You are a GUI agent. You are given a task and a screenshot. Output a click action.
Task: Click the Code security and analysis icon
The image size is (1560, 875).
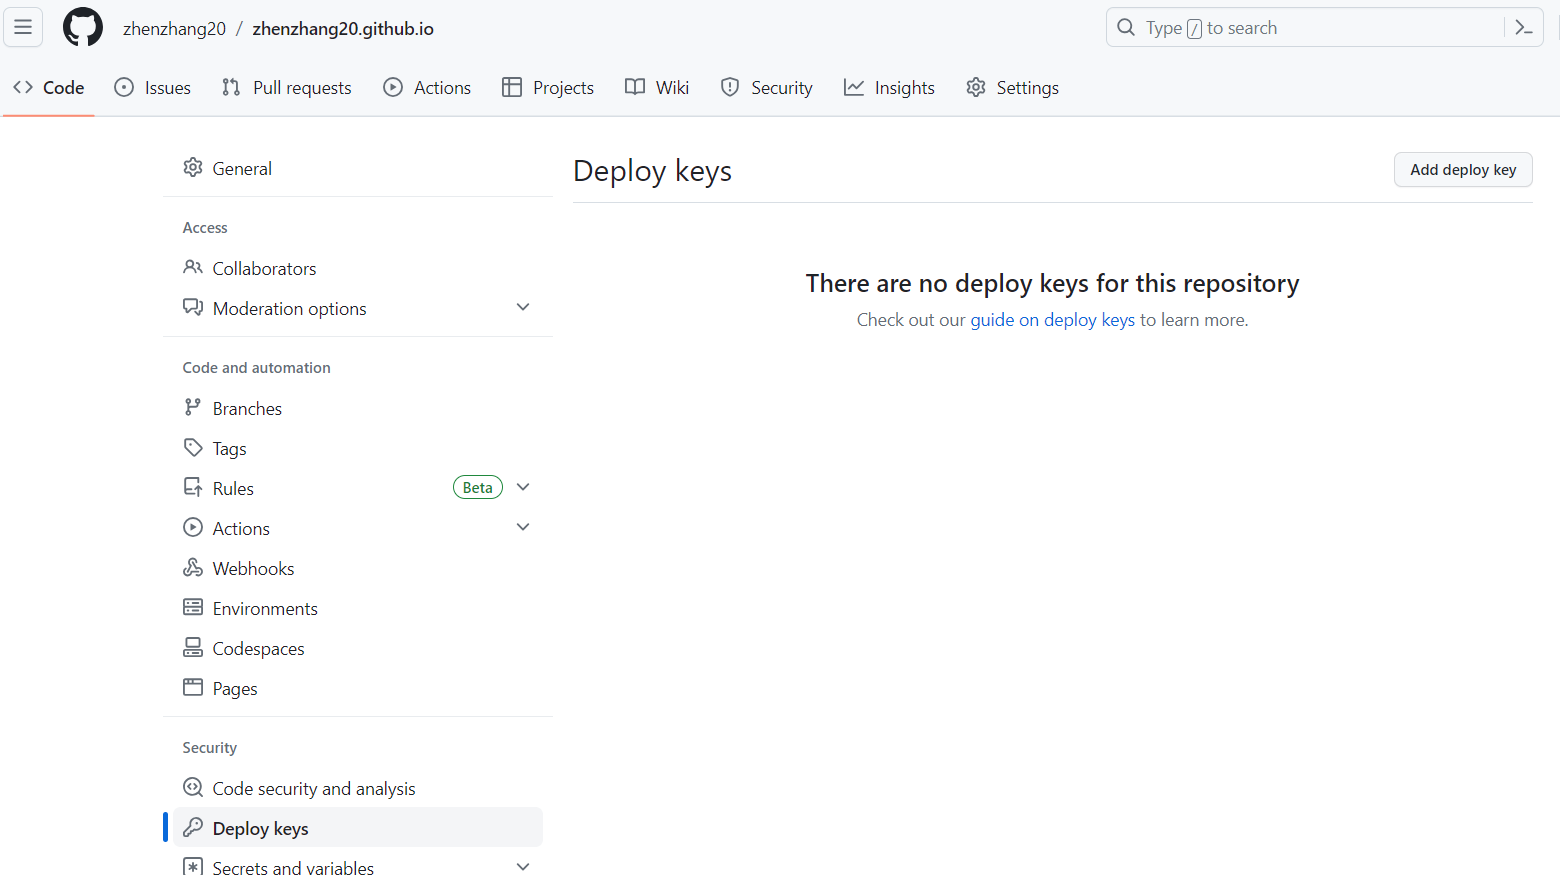coord(193,788)
